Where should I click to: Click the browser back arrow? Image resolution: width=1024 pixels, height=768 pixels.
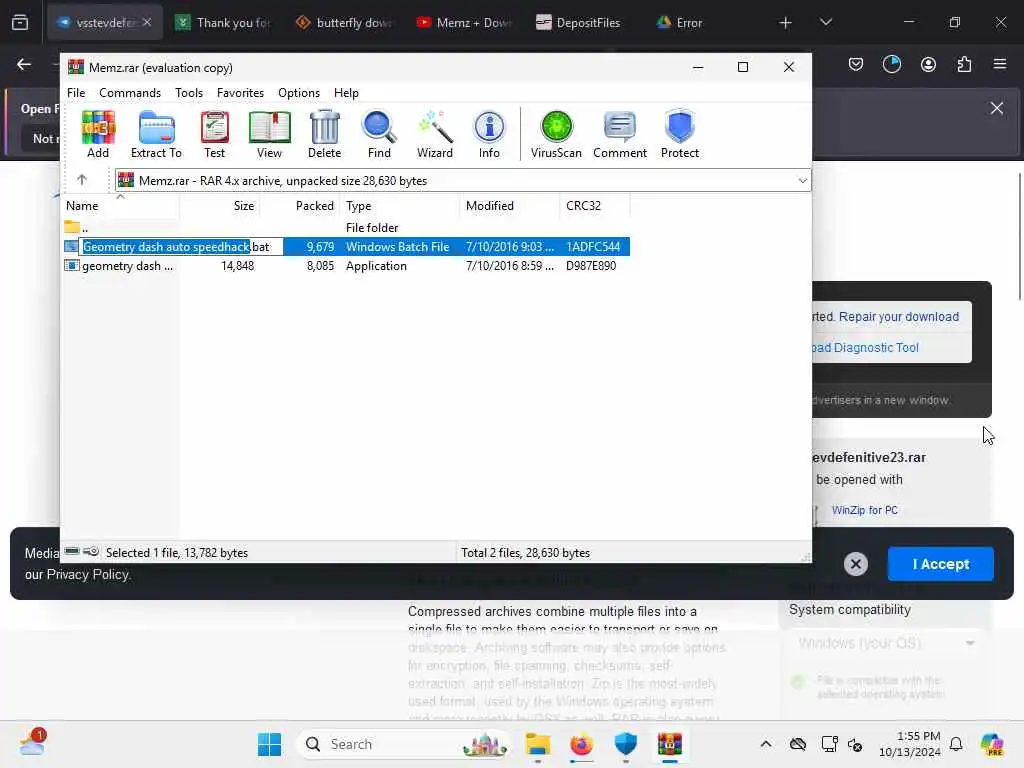(24, 64)
